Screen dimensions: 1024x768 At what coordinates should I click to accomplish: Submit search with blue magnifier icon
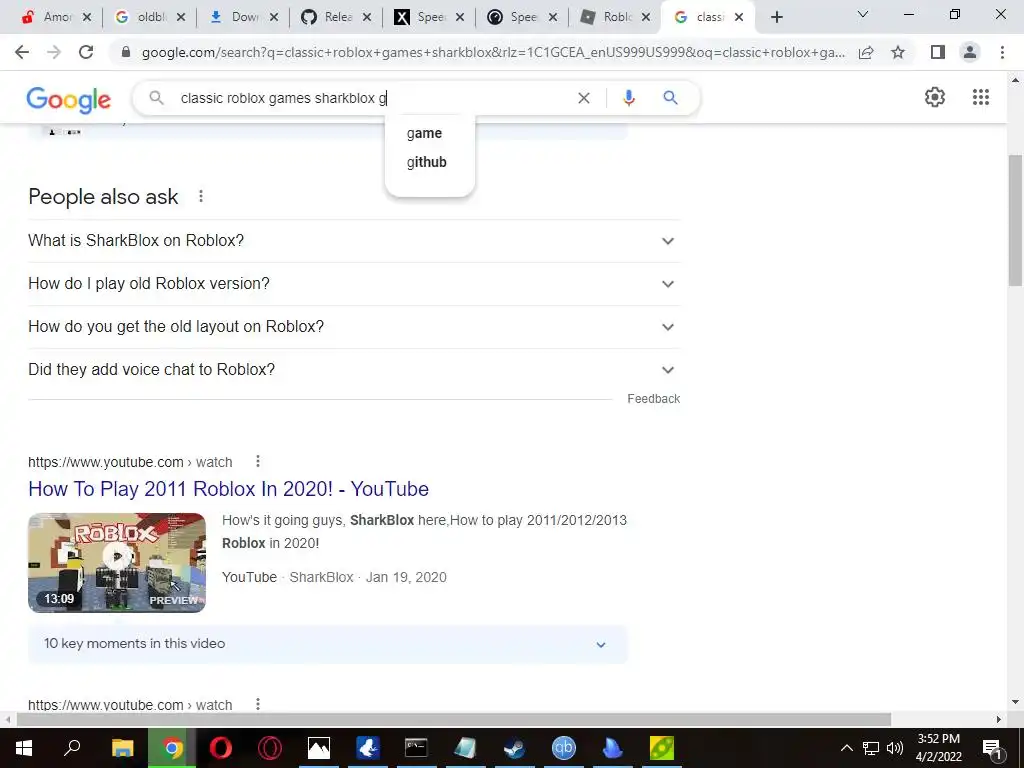tap(670, 98)
